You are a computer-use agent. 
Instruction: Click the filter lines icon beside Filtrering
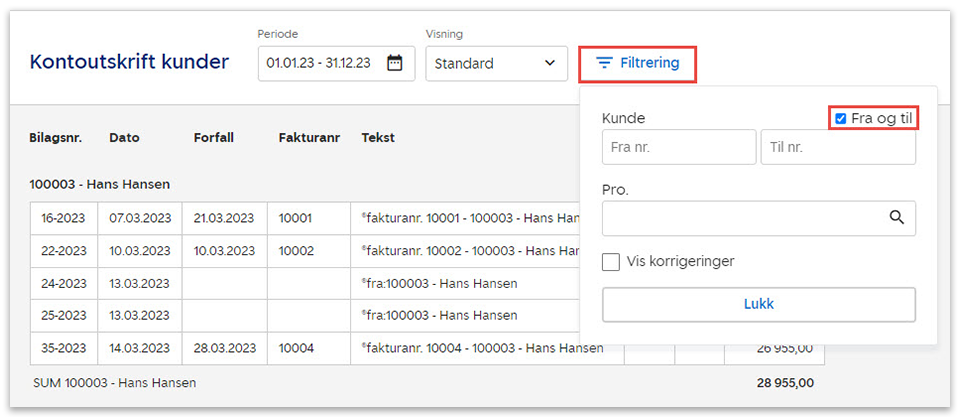(604, 63)
